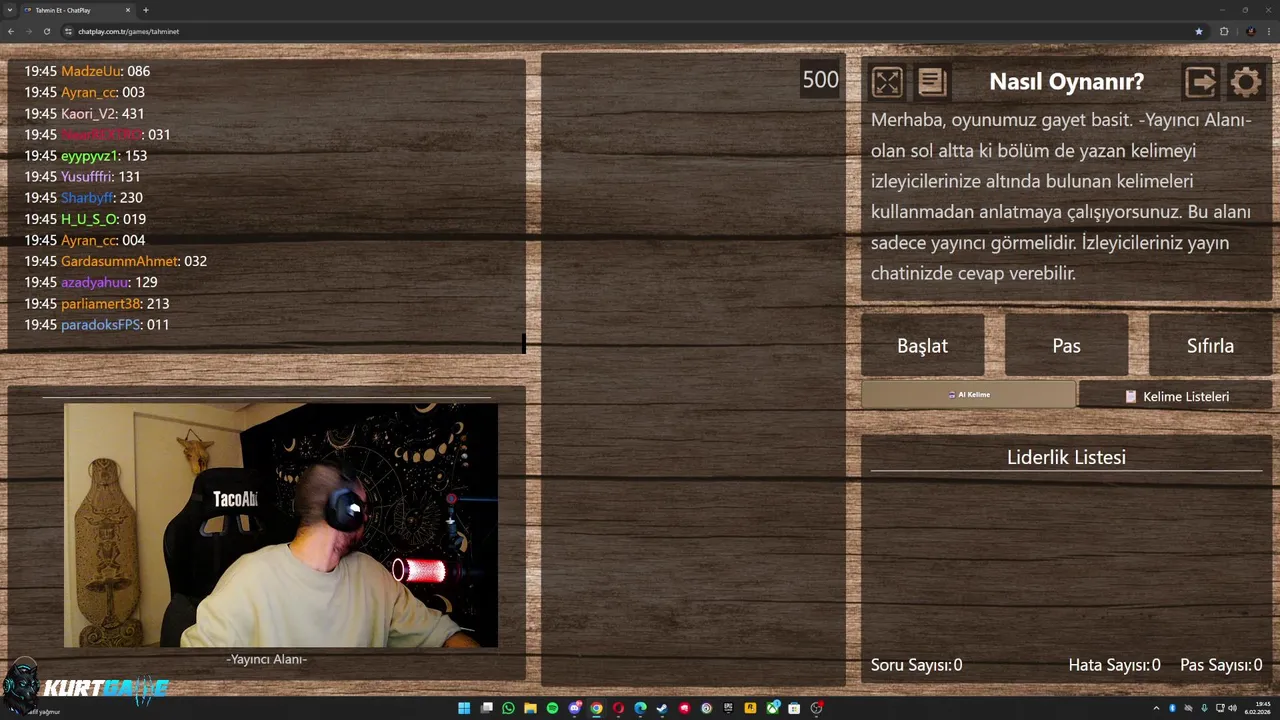Screen dimensions: 1280x720
Task: Click the Hata Sayısı: 0 counter
Action: (x=1114, y=665)
